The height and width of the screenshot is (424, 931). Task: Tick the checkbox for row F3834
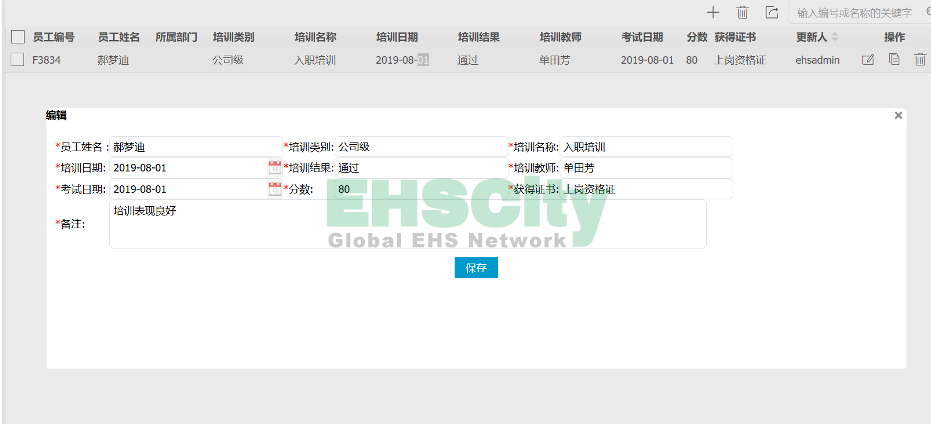coord(18,59)
